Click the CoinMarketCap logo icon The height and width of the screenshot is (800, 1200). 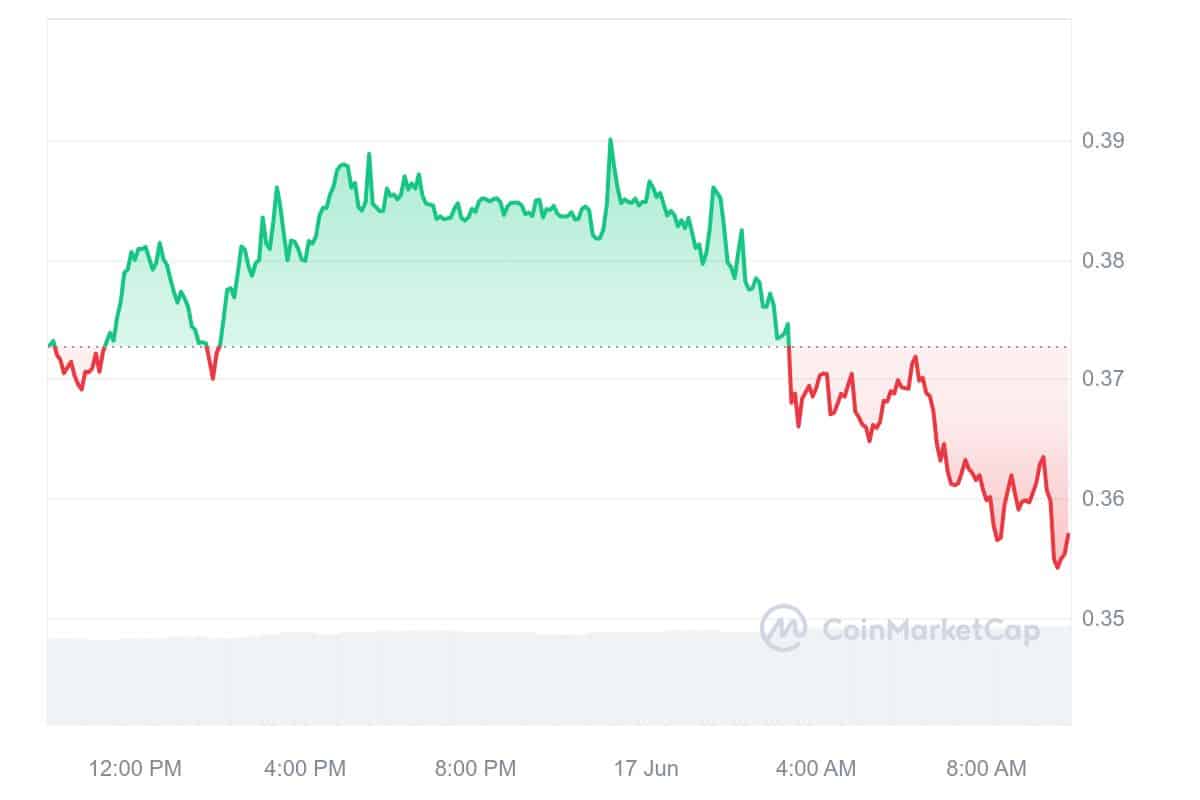pos(784,628)
